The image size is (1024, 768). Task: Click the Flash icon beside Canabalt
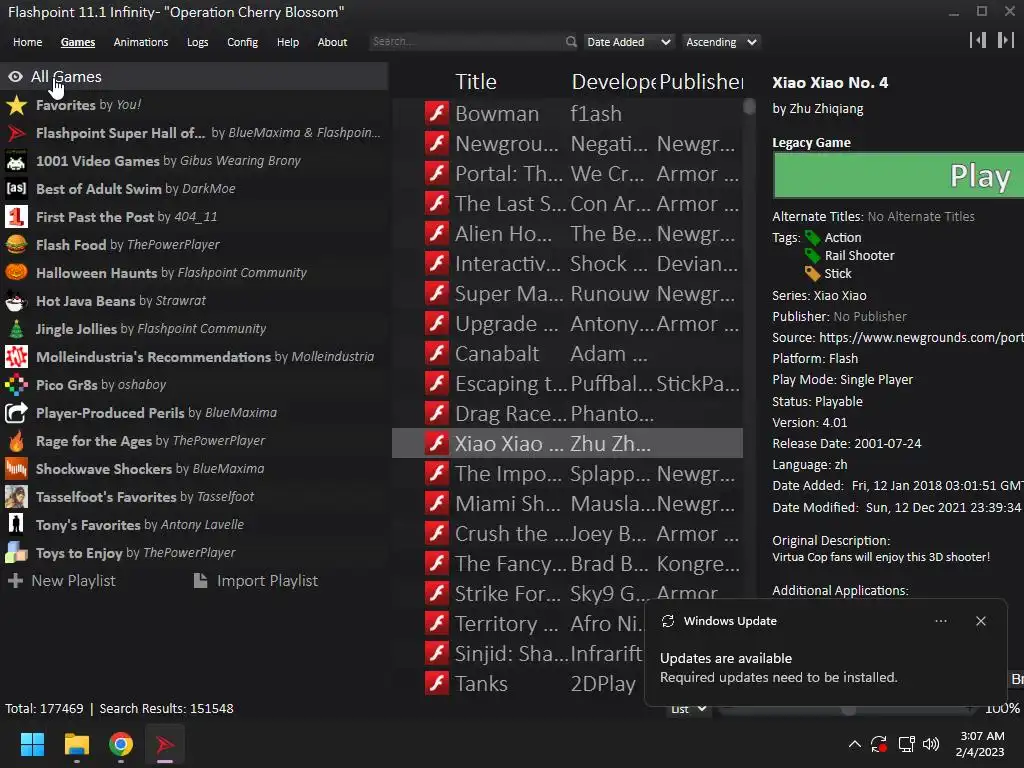tap(437, 354)
